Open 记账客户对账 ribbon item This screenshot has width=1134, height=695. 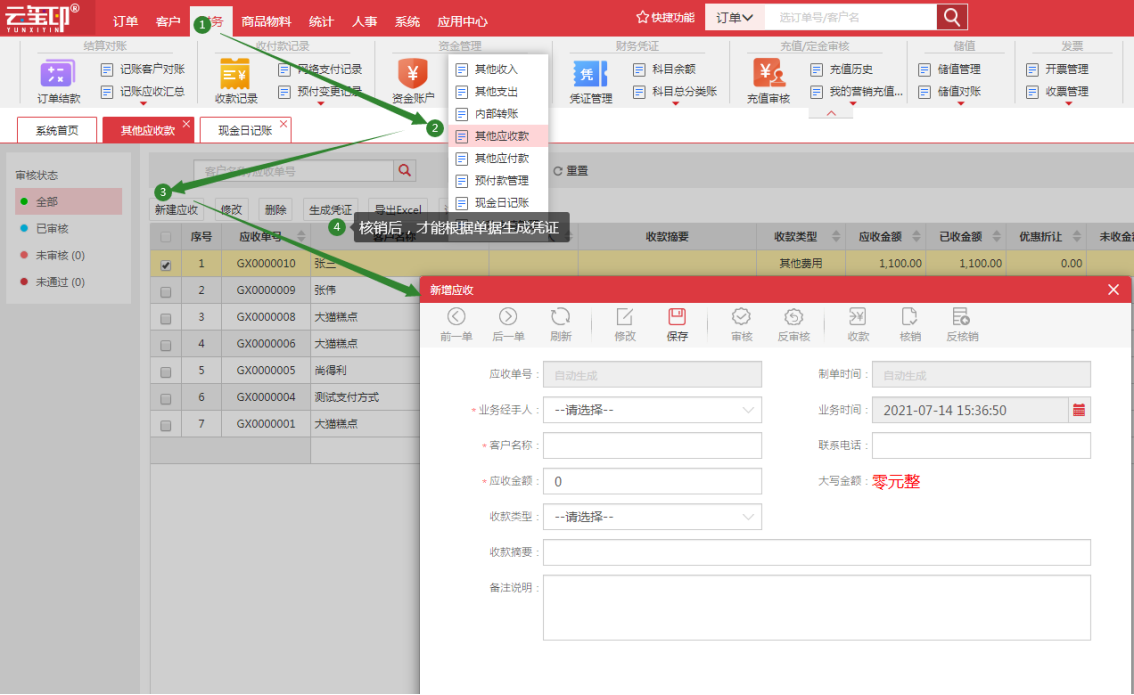click(x=144, y=69)
